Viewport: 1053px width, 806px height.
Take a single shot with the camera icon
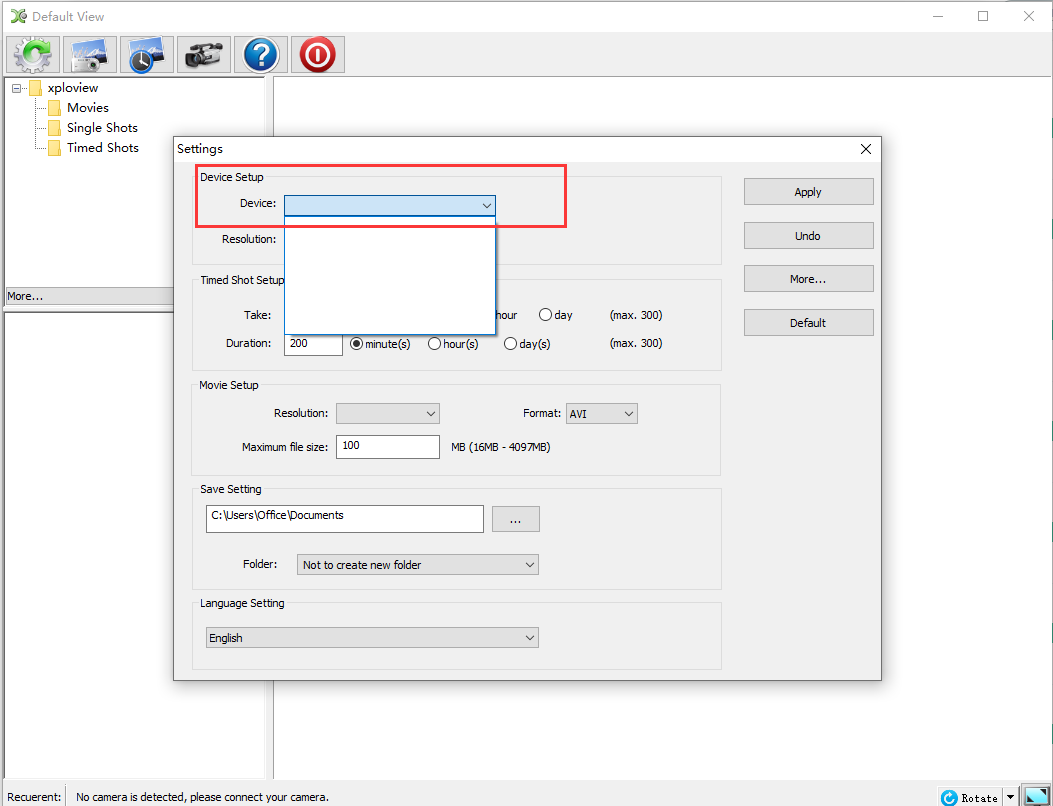(x=90, y=54)
